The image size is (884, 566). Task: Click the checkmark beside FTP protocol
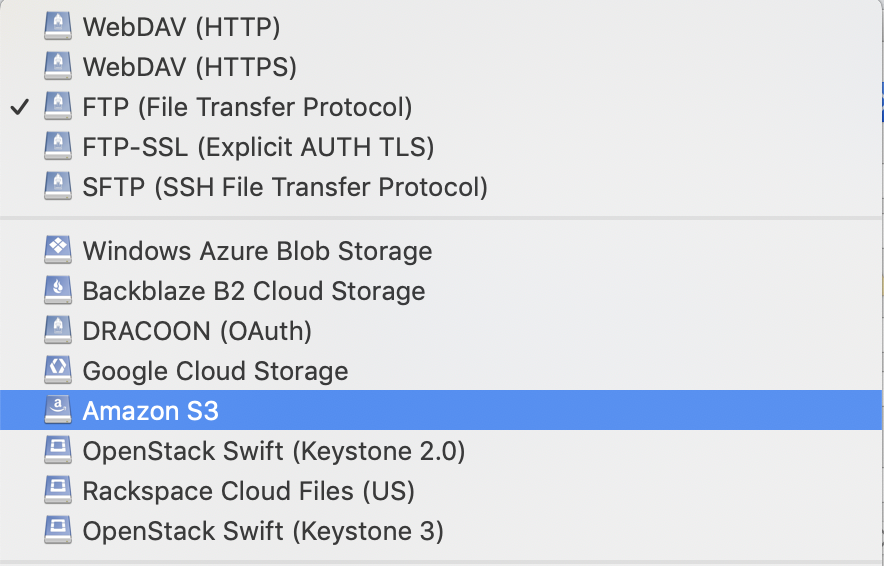click(x=20, y=107)
